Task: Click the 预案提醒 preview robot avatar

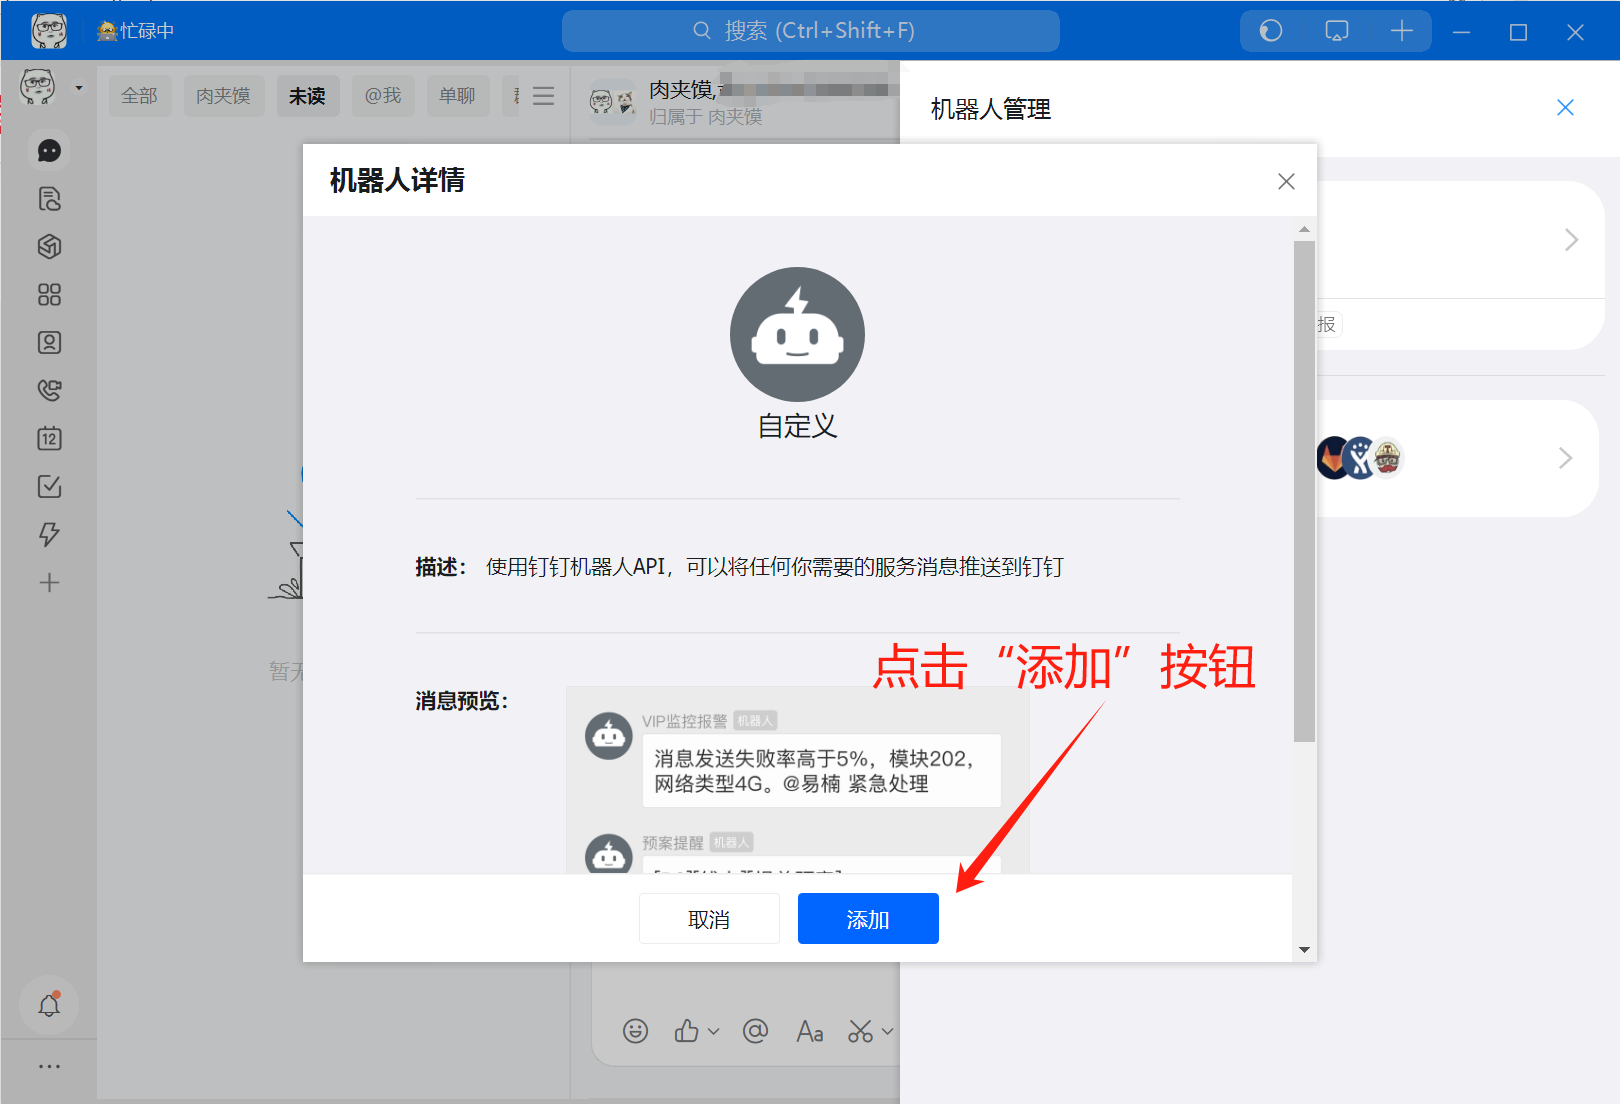Action: (x=609, y=855)
